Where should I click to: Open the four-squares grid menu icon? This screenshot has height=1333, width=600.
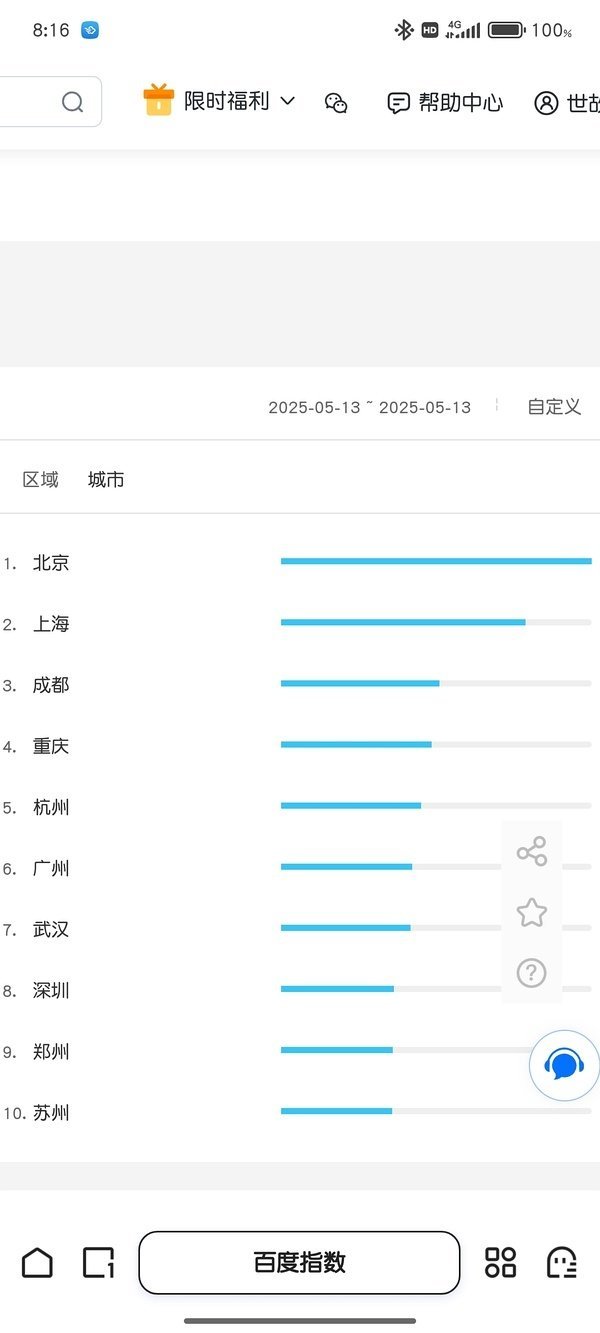tap(500, 1262)
